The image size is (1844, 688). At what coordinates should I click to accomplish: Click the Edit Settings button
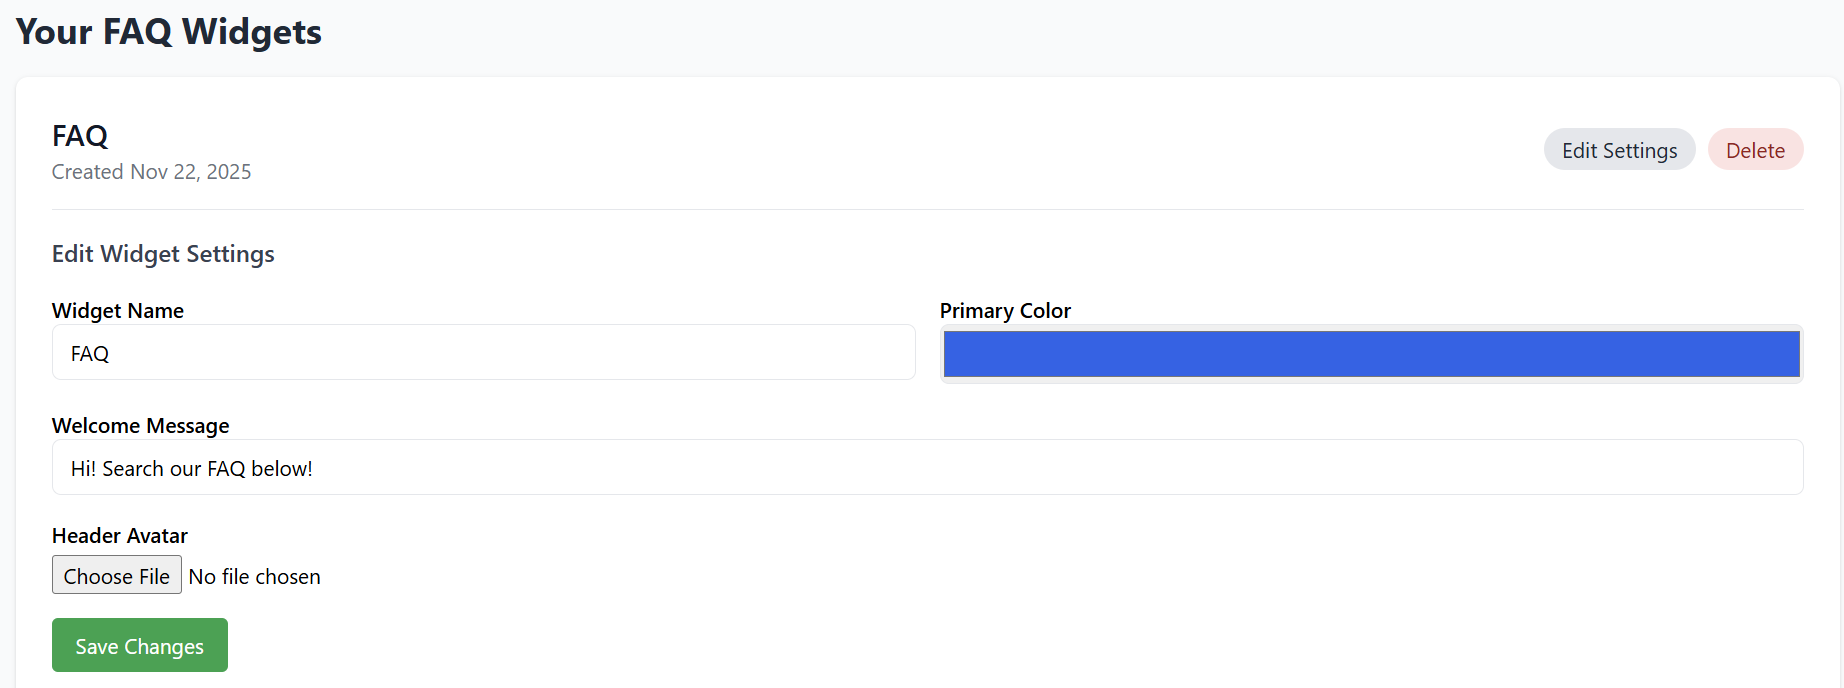pyautogui.click(x=1619, y=150)
